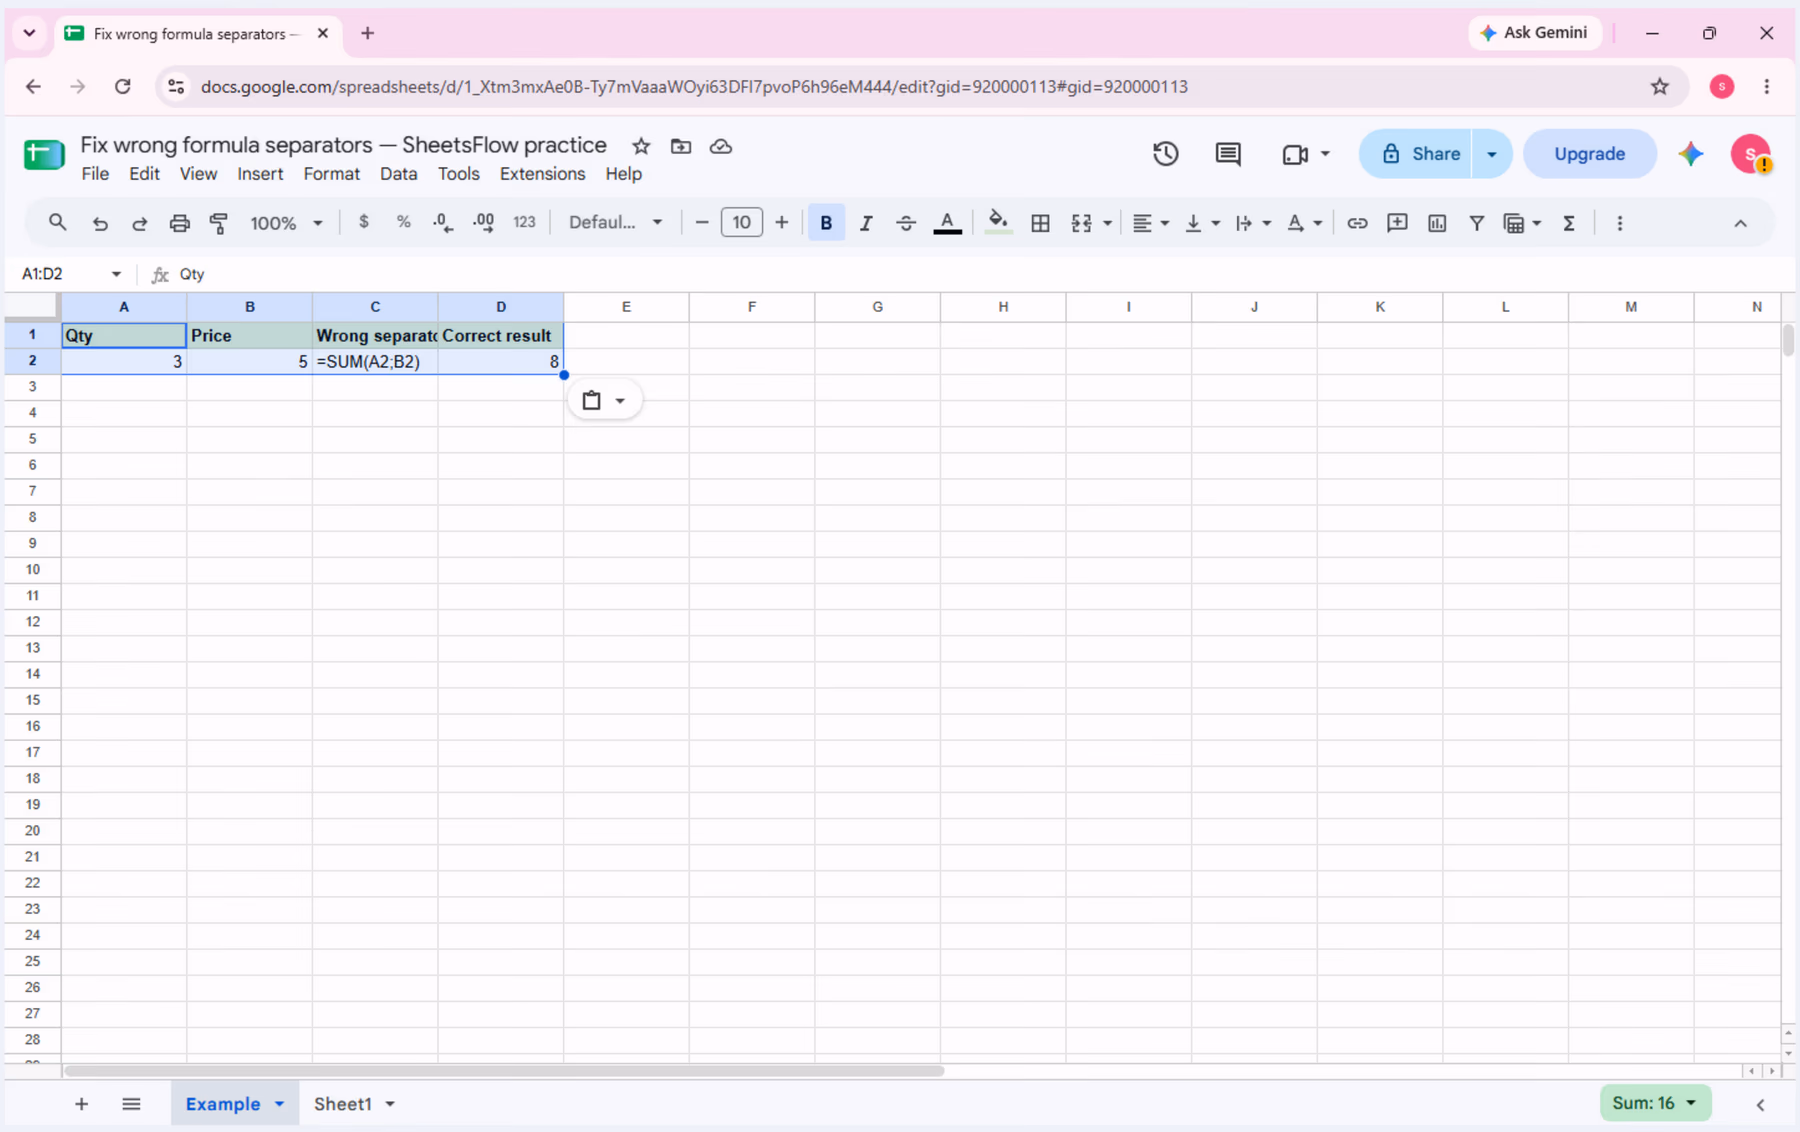Screen dimensions: 1800x1132
Task: Edit the font size field
Action: (x=741, y=222)
